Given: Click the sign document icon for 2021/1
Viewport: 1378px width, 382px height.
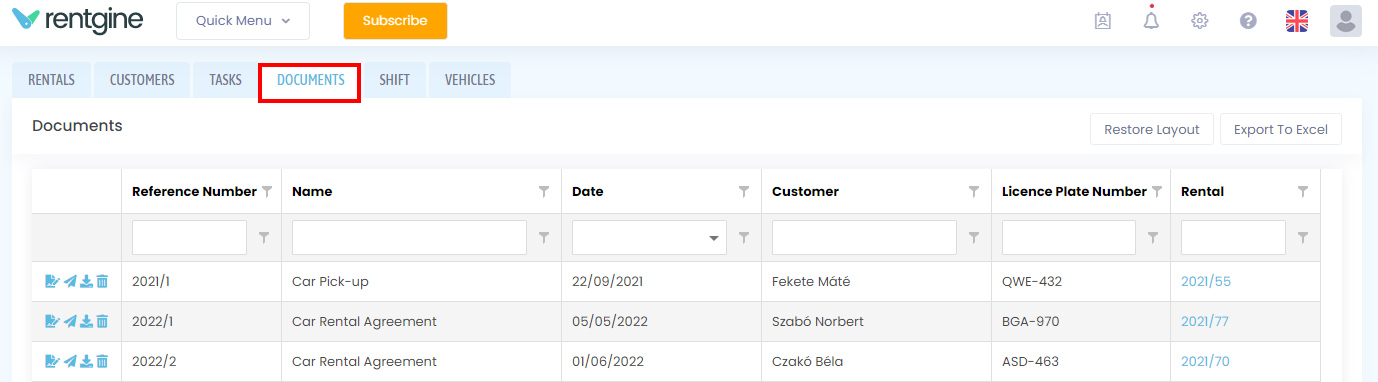Looking at the screenshot, I should tap(52, 282).
